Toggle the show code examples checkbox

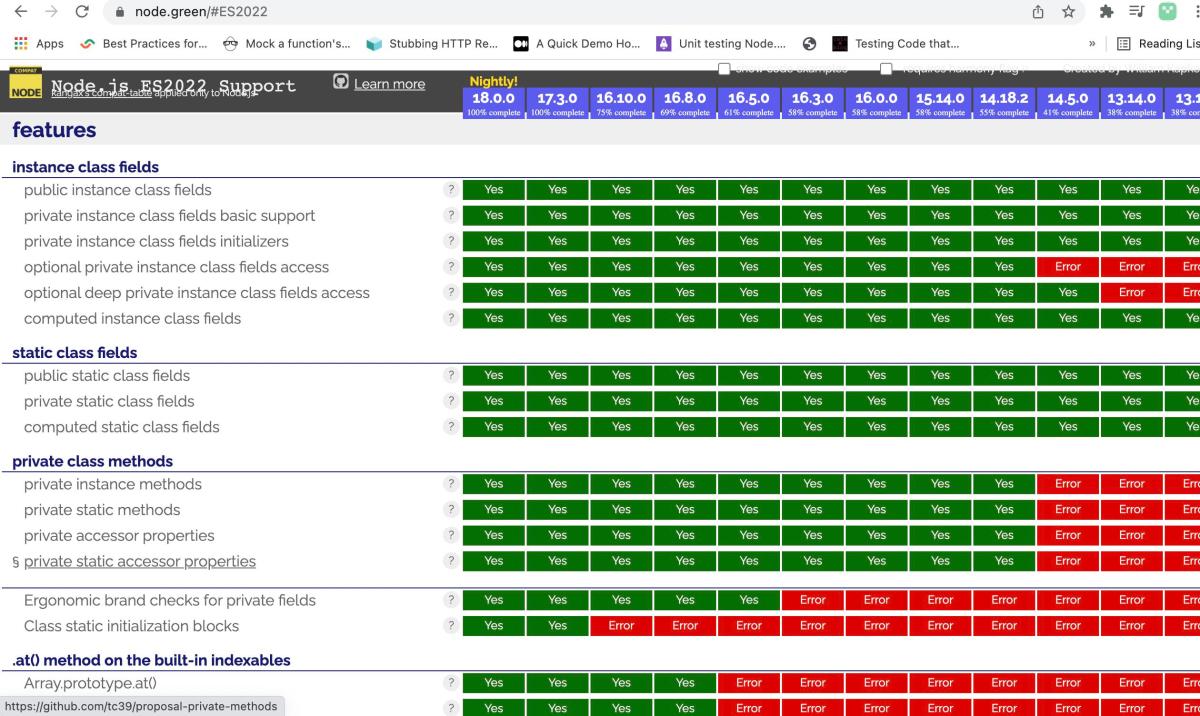tap(724, 68)
